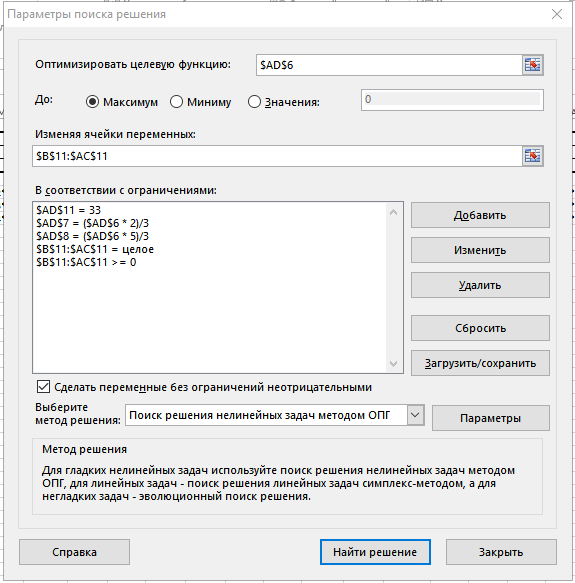This screenshot has width=575, height=583.
Task: Click Добавить button to add constraint
Action: tap(480, 215)
